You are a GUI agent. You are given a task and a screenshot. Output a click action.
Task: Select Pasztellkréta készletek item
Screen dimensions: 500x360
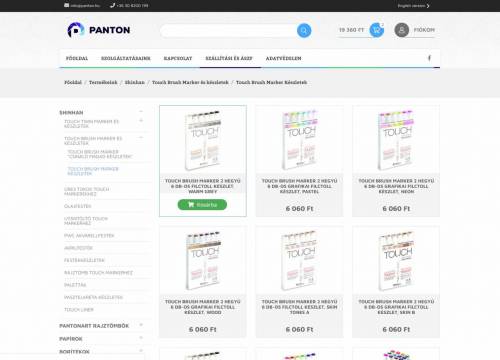(93, 297)
